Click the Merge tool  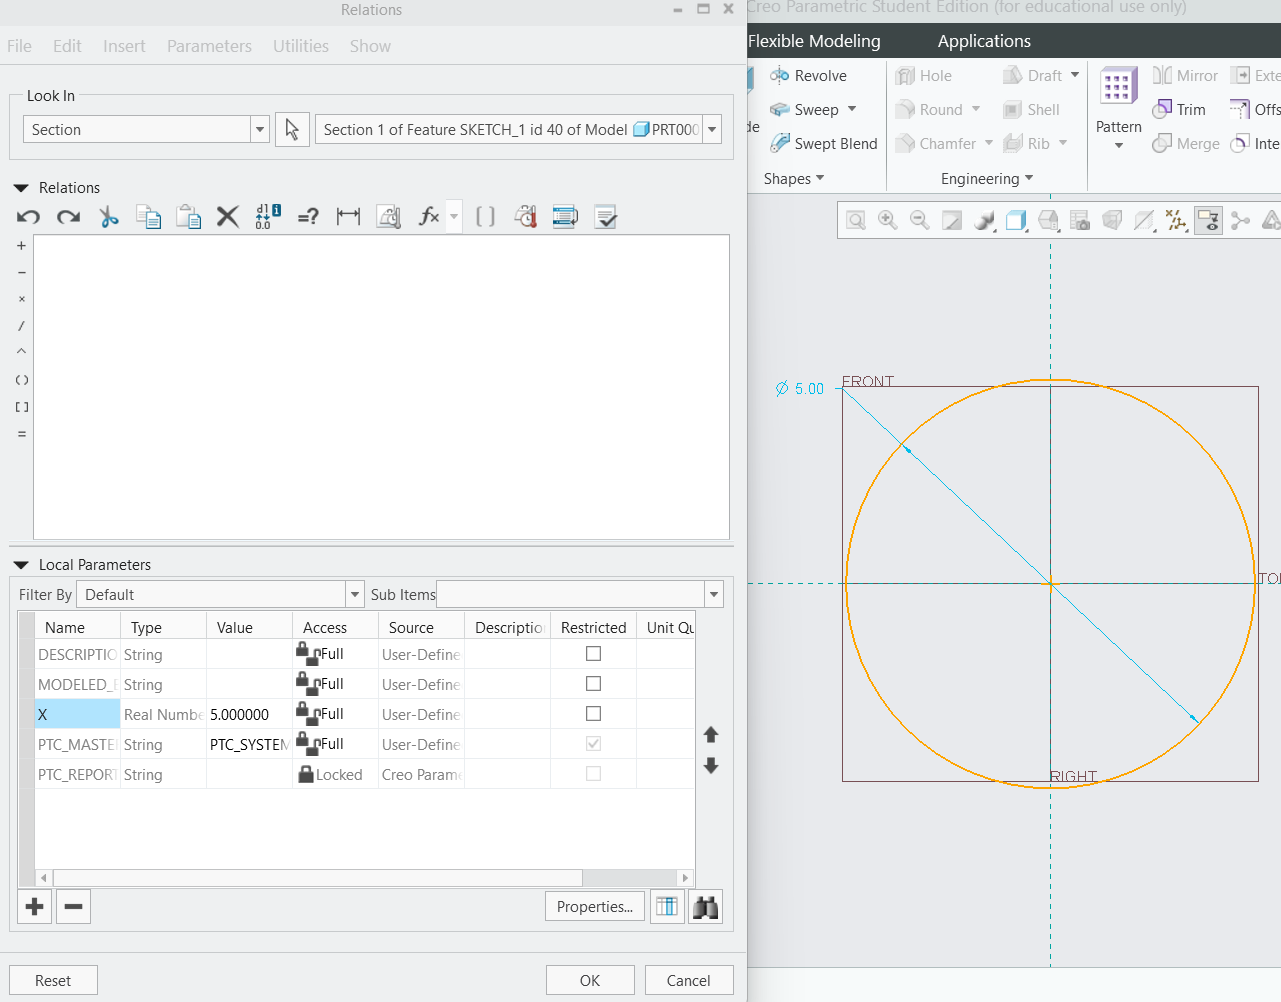click(x=1186, y=143)
